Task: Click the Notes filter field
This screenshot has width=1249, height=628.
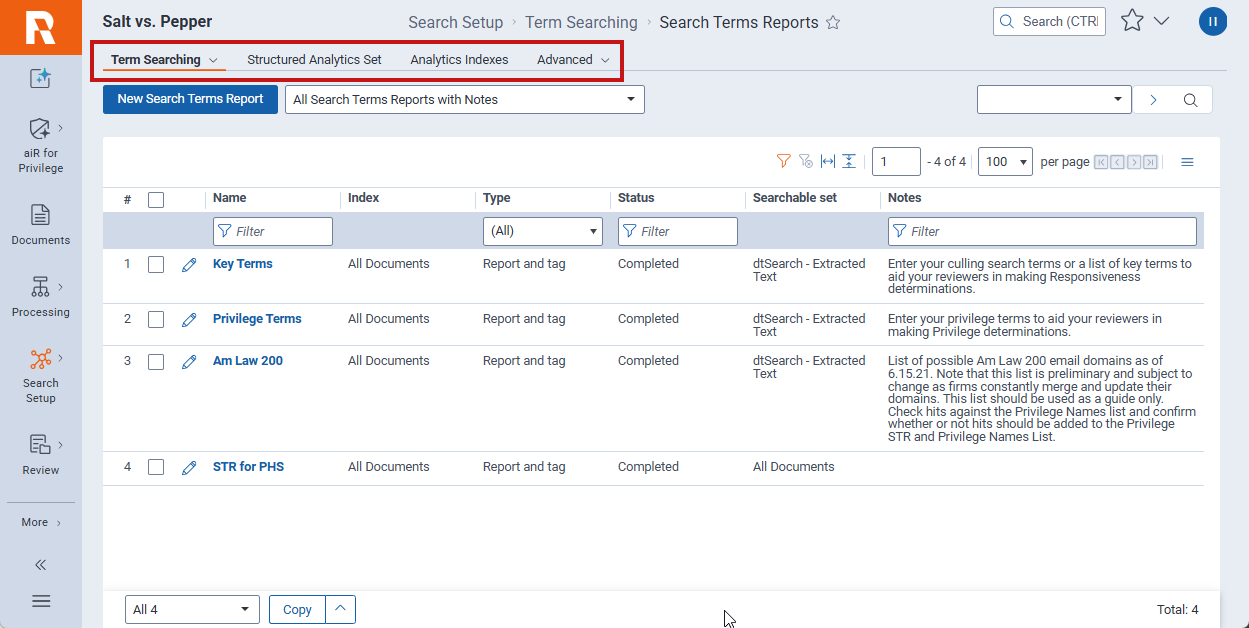Action: point(1042,231)
